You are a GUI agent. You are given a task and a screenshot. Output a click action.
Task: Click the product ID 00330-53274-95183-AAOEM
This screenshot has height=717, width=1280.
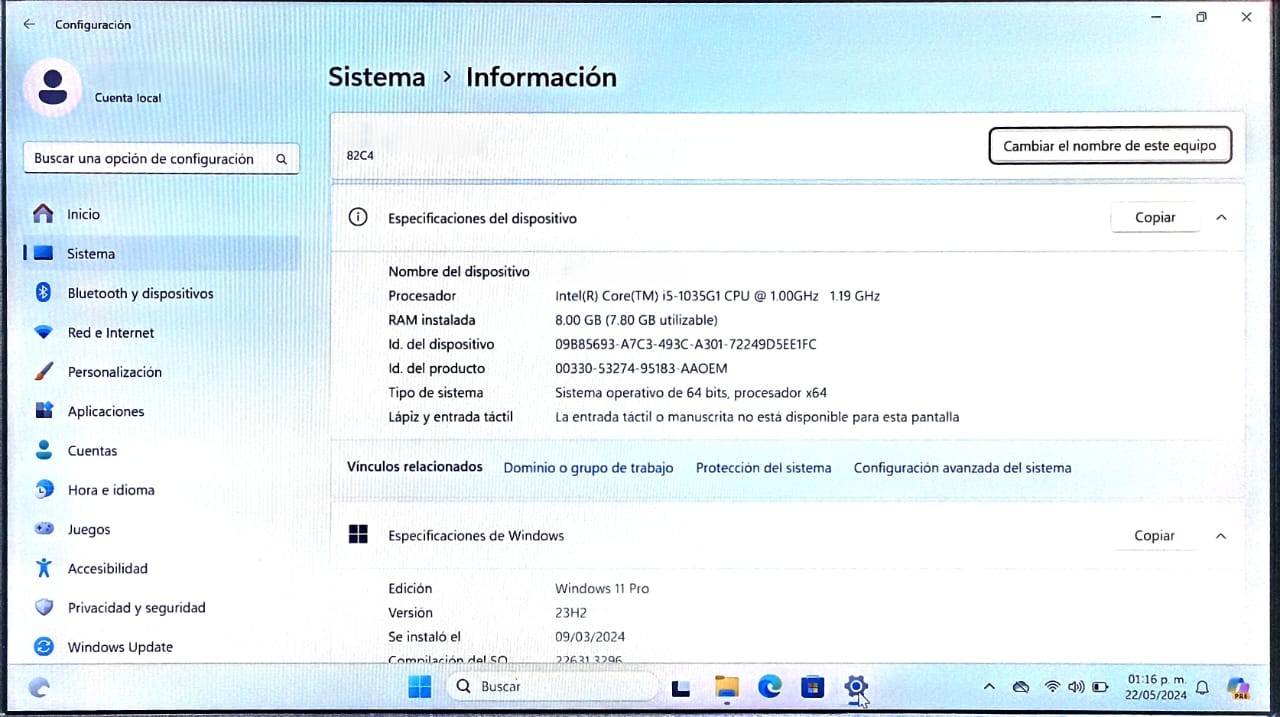pos(641,368)
